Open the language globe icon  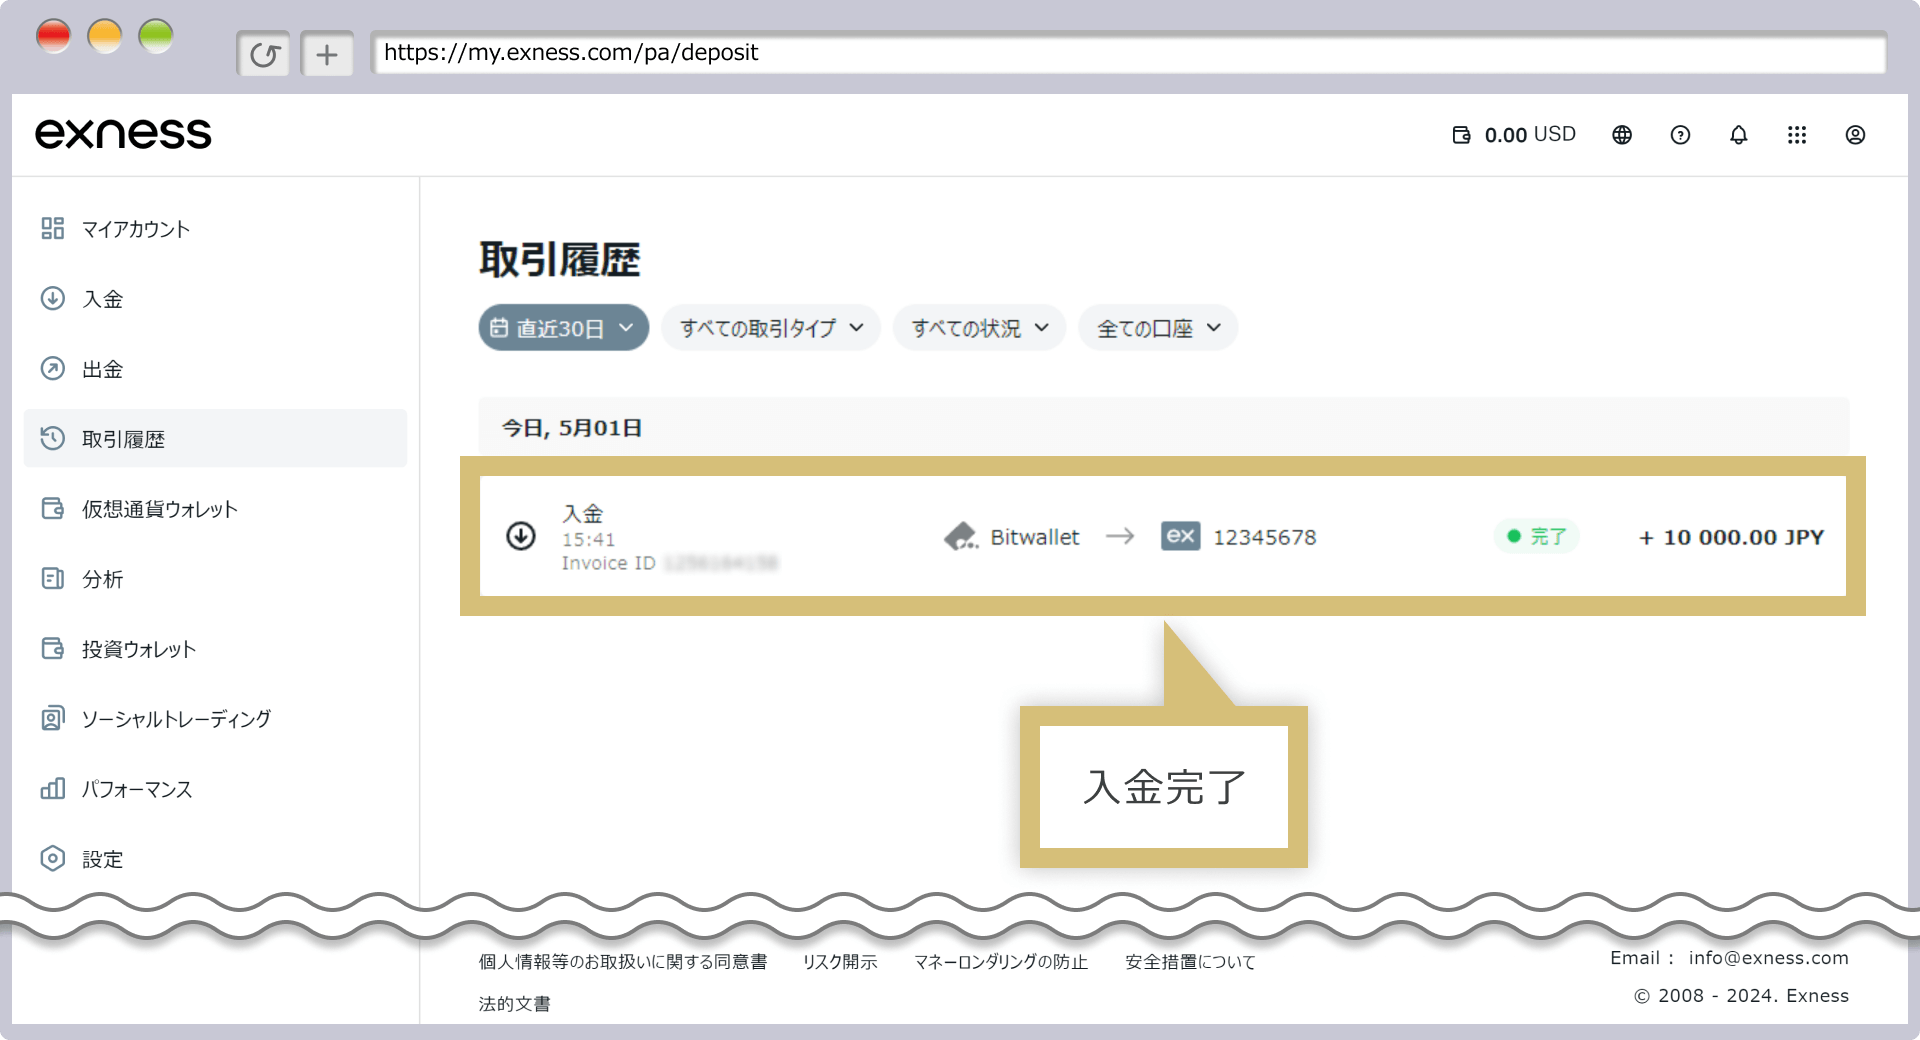[x=1622, y=135]
